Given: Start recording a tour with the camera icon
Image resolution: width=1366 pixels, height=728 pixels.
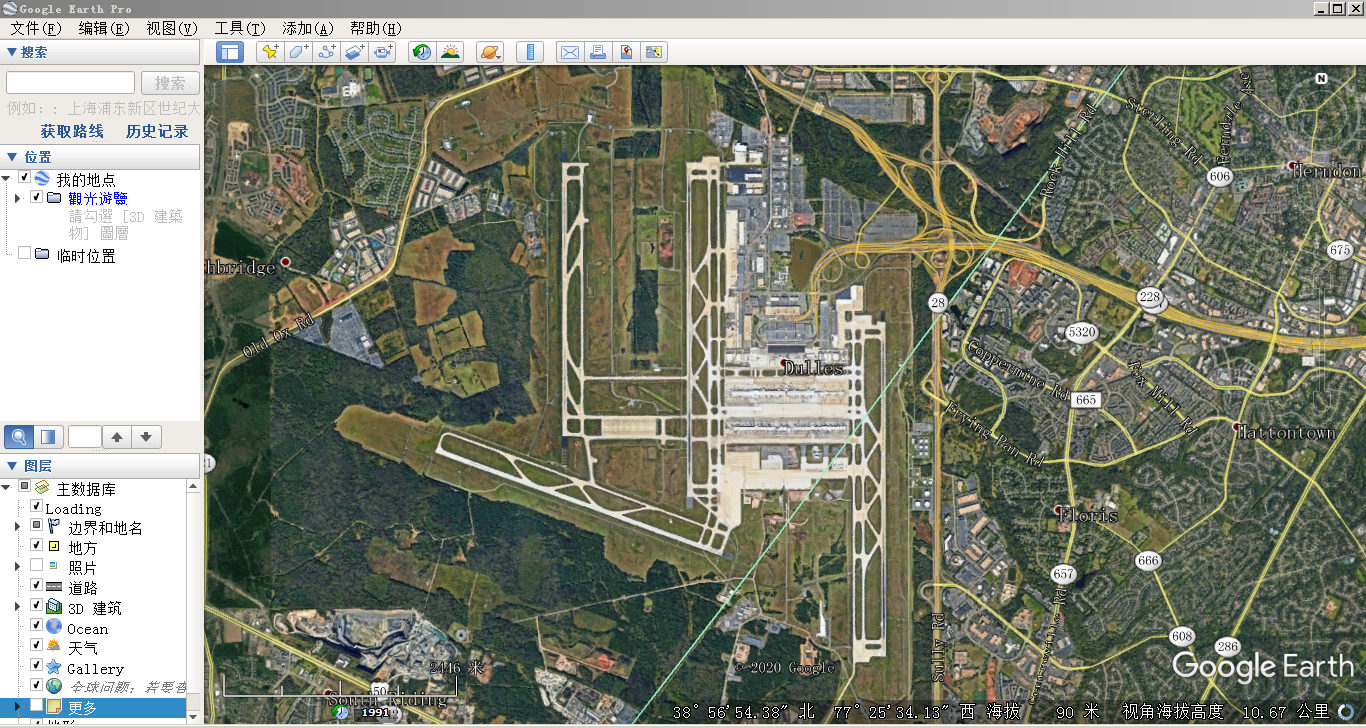Looking at the screenshot, I should [384, 52].
